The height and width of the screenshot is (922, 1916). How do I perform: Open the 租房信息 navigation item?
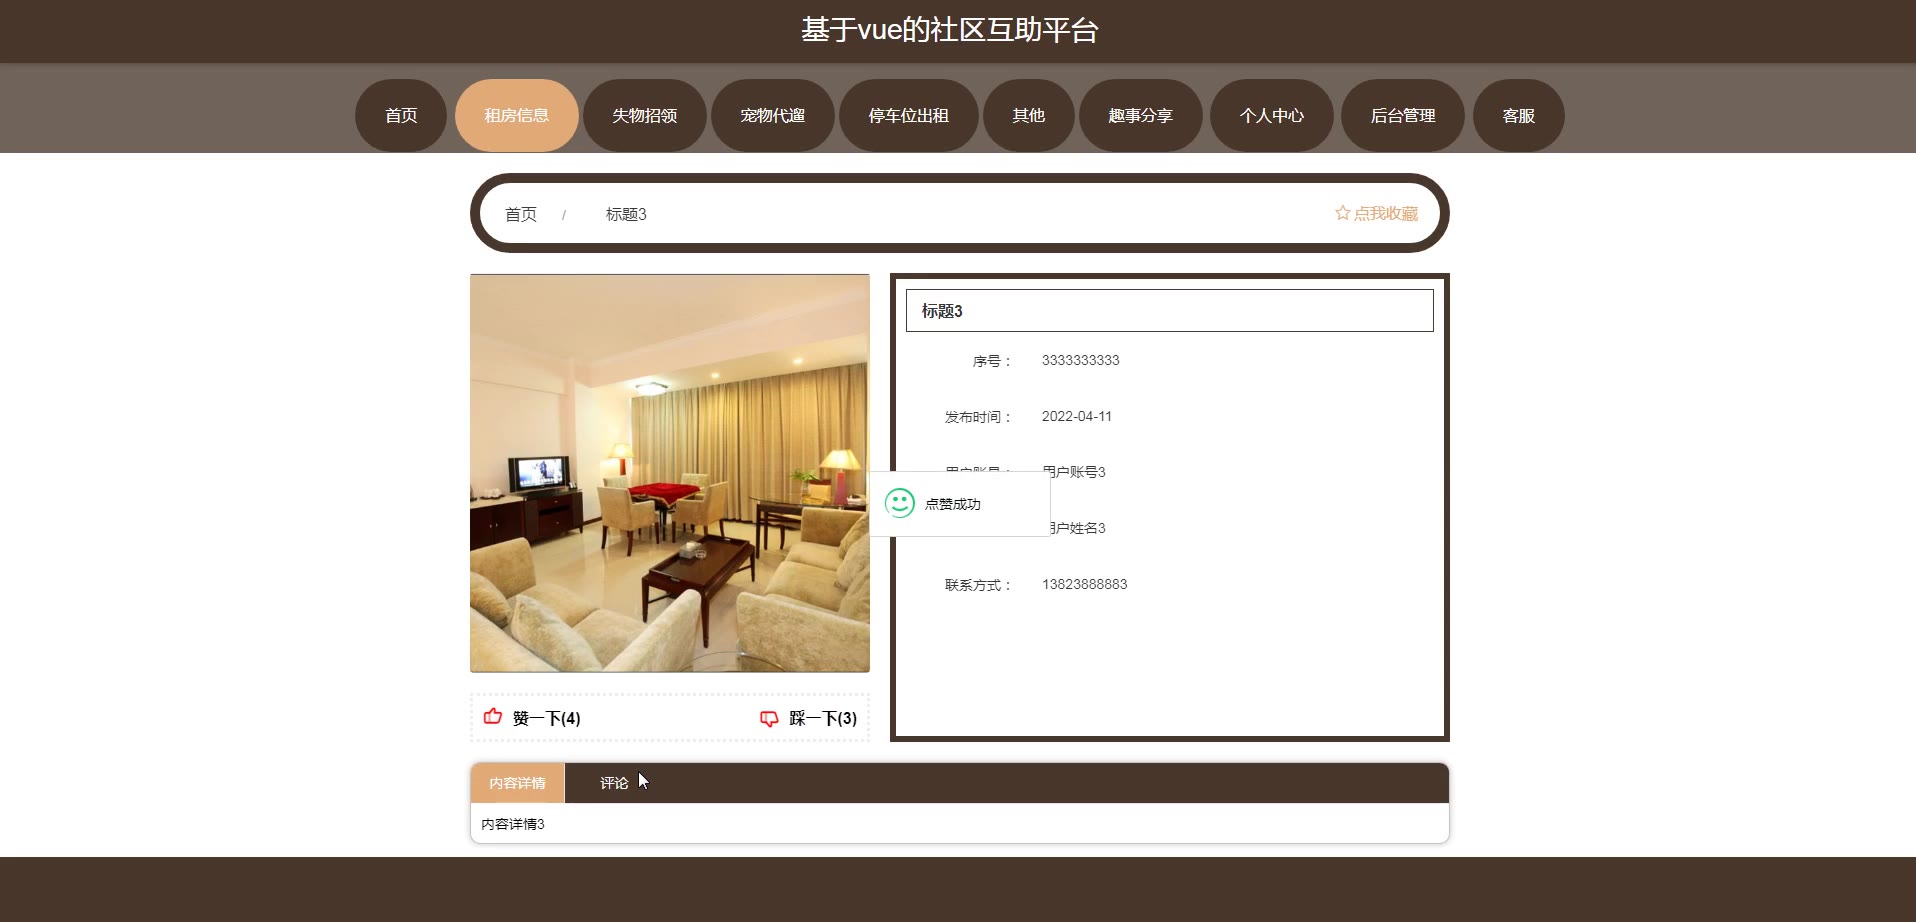click(x=517, y=116)
